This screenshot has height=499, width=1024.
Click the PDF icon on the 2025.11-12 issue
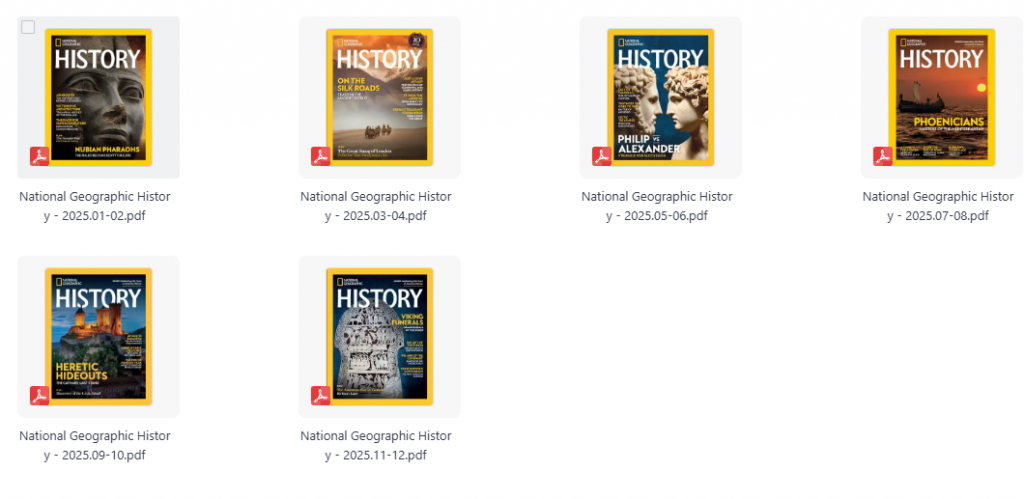[321, 396]
